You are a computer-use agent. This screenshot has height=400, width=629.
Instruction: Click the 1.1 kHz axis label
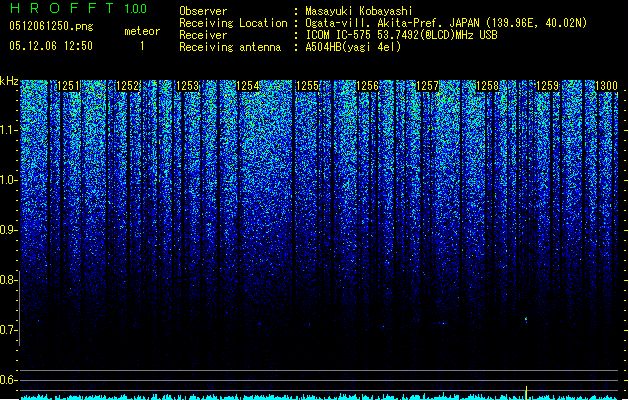pyautogui.click(x=8, y=130)
